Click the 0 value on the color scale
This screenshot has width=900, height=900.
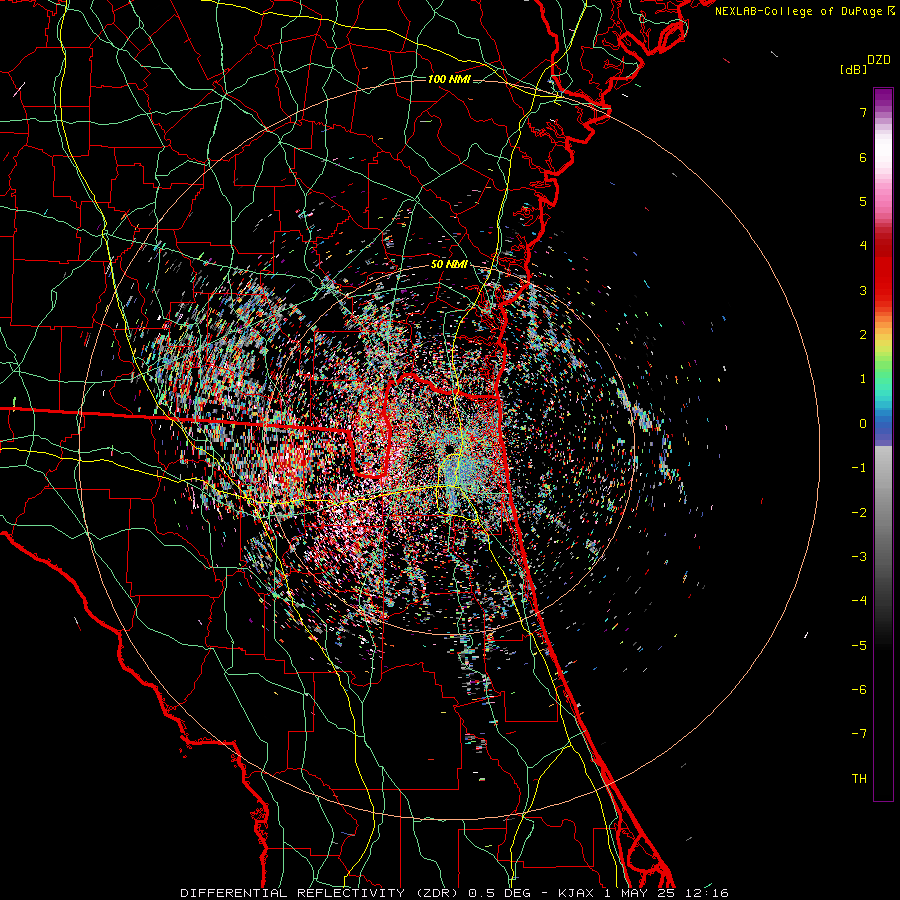click(x=863, y=424)
